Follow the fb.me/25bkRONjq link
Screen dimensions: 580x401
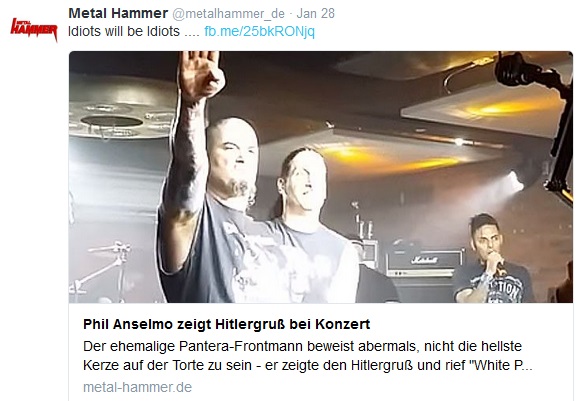tap(259, 31)
